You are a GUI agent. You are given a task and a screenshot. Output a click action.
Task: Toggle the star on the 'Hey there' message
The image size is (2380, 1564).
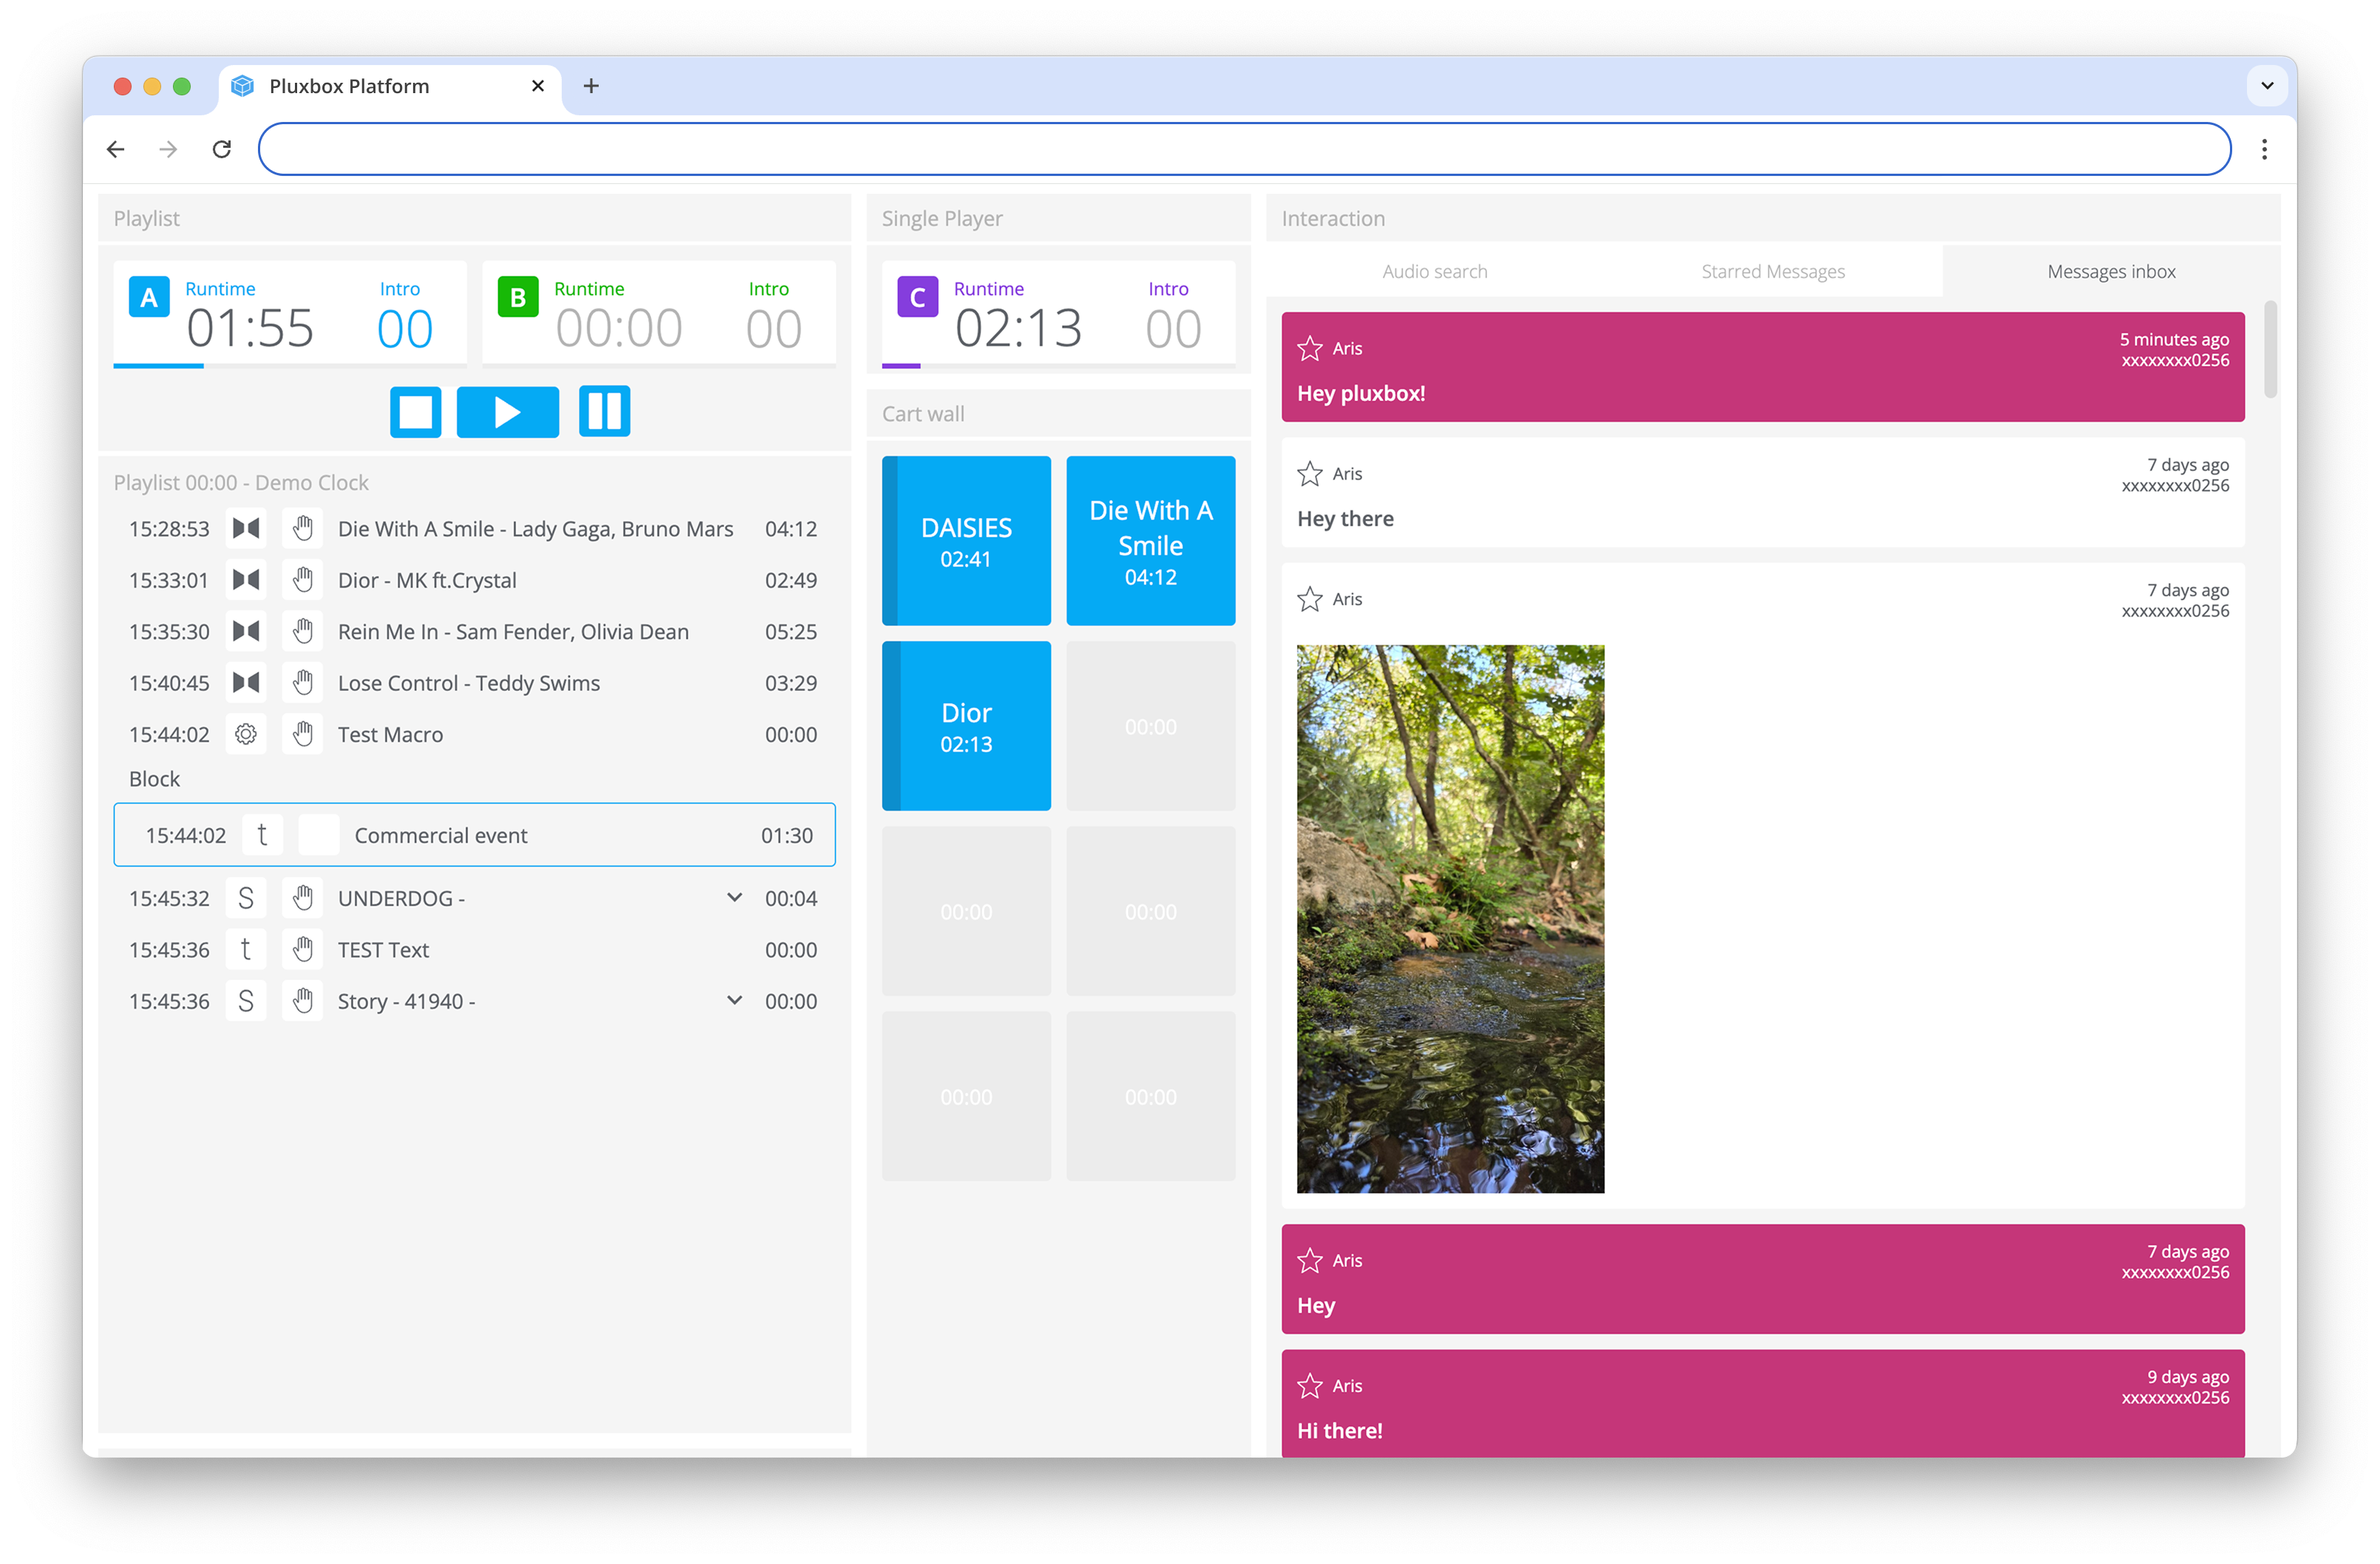[x=1310, y=474]
